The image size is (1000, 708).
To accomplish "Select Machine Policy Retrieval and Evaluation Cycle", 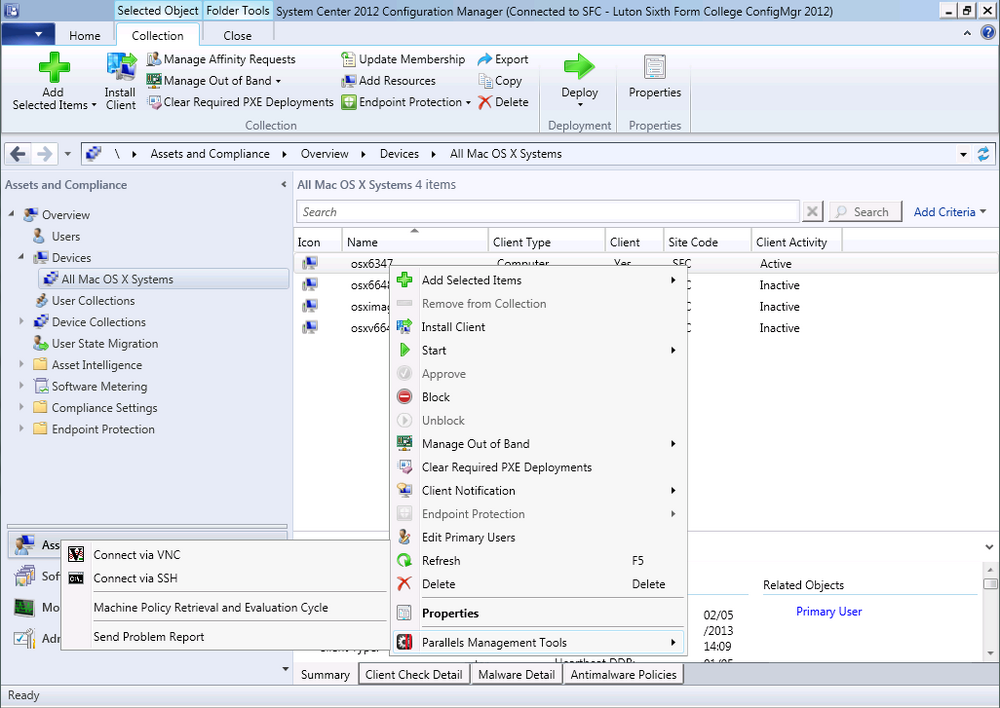I will (x=210, y=608).
